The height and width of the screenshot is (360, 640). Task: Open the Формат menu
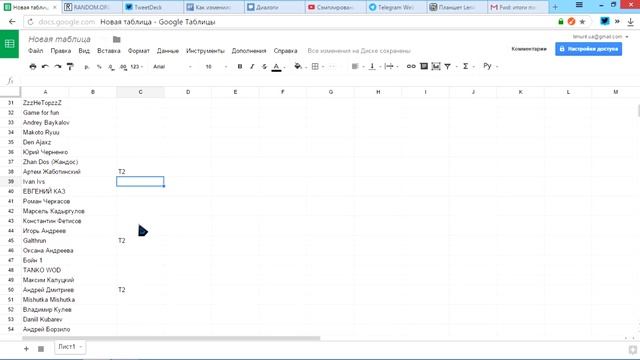coord(139,51)
